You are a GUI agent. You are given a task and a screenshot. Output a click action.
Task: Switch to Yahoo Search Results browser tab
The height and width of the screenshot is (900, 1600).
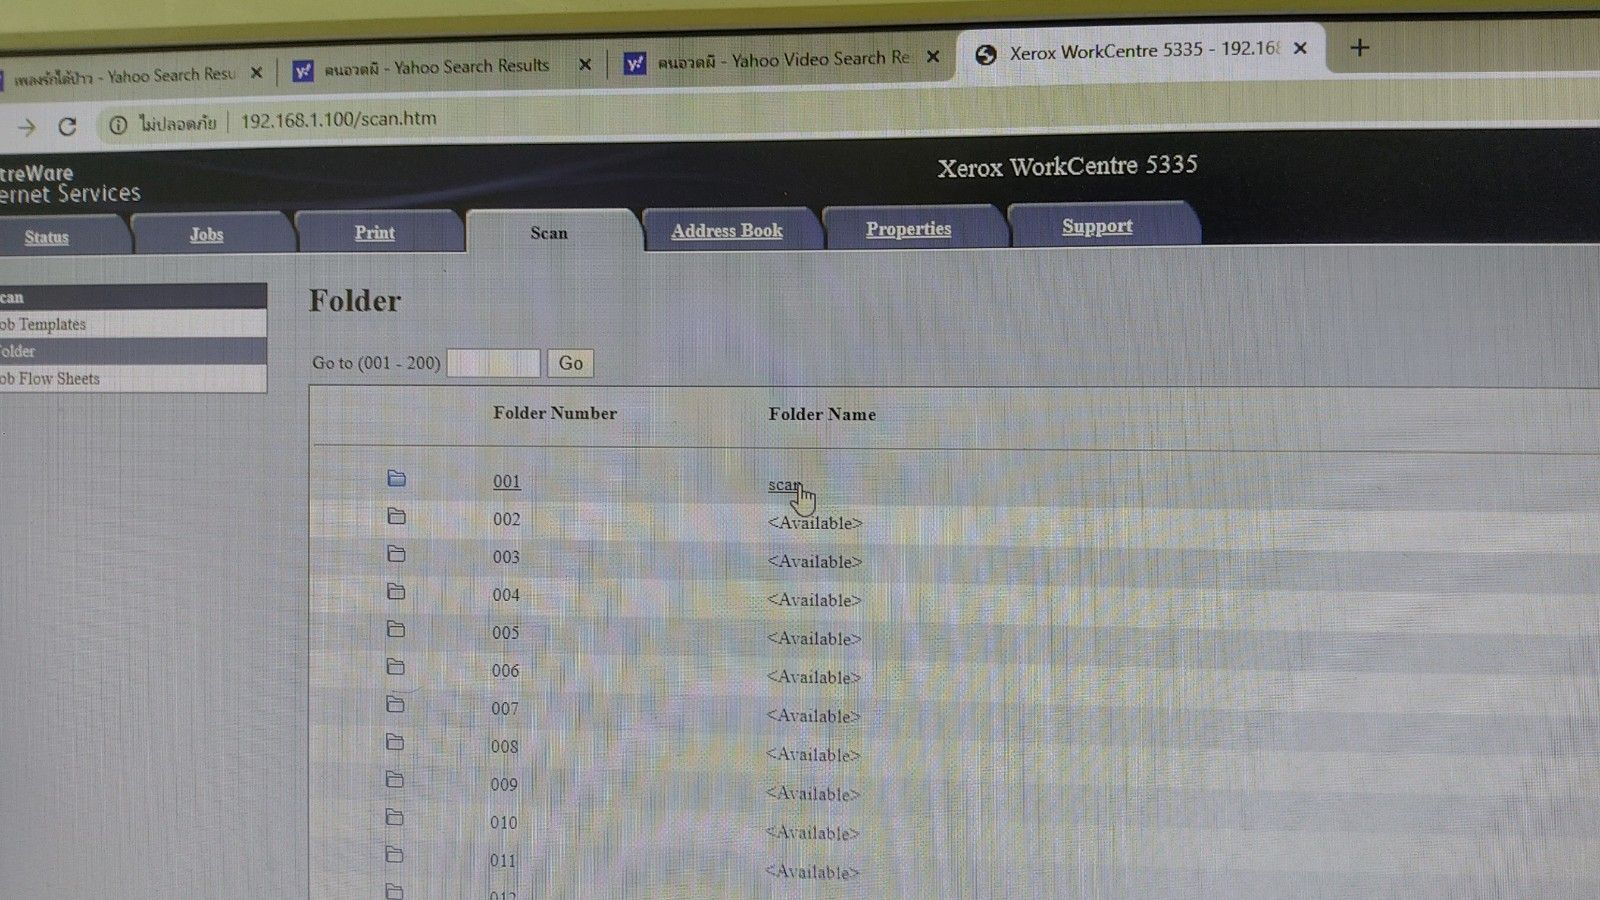(x=436, y=67)
